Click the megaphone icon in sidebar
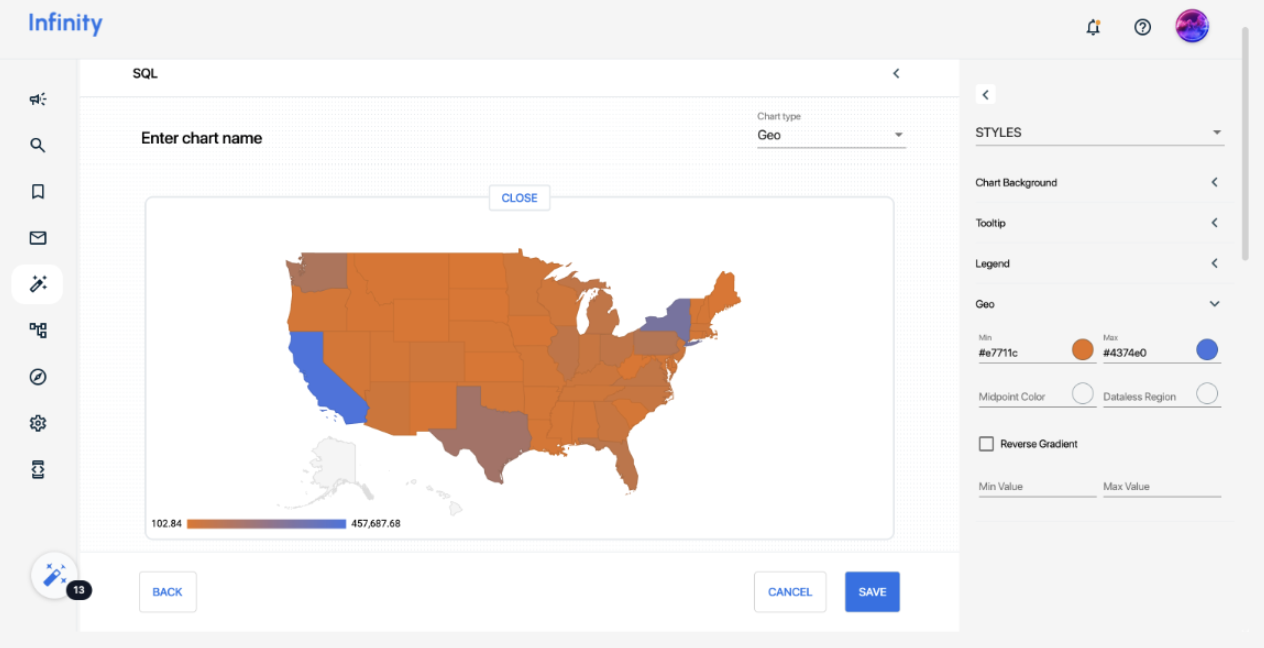The height and width of the screenshot is (648, 1264). pyautogui.click(x=37, y=99)
